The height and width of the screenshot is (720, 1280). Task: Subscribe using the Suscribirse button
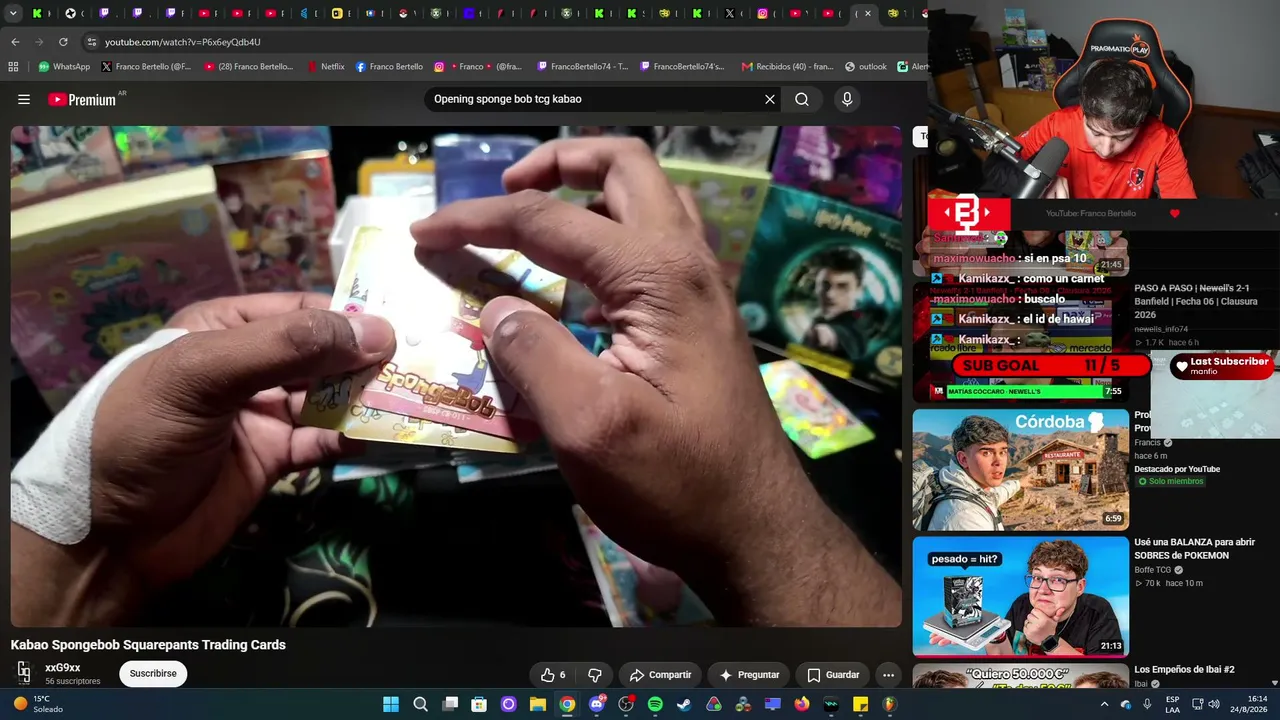pyautogui.click(x=153, y=674)
